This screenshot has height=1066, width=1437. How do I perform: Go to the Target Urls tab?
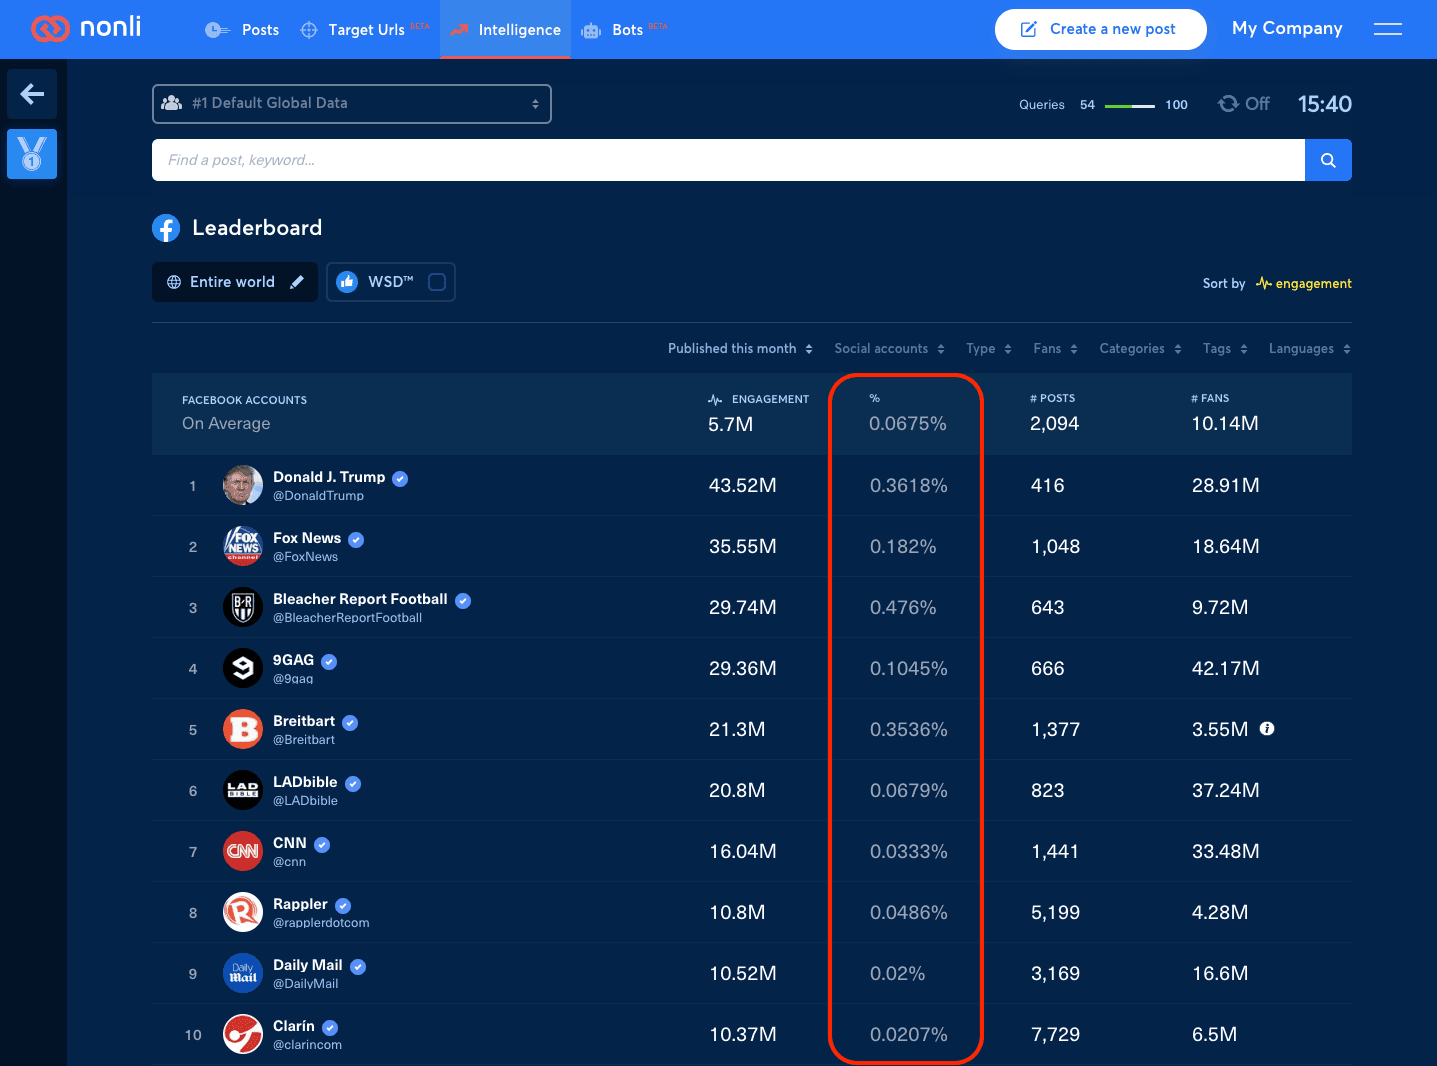(x=364, y=30)
